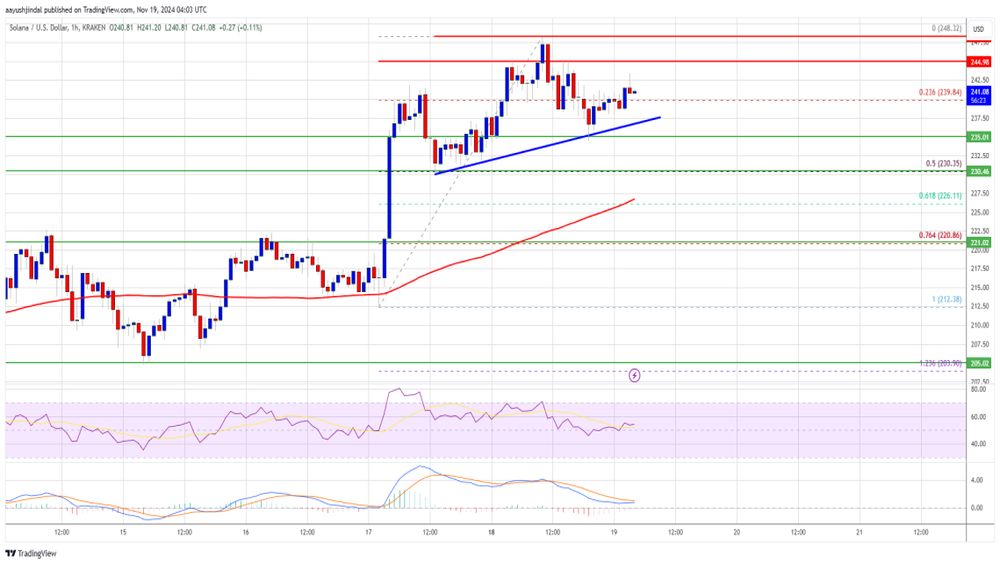Click date label 18 on time axis

pyautogui.click(x=491, y=532)
